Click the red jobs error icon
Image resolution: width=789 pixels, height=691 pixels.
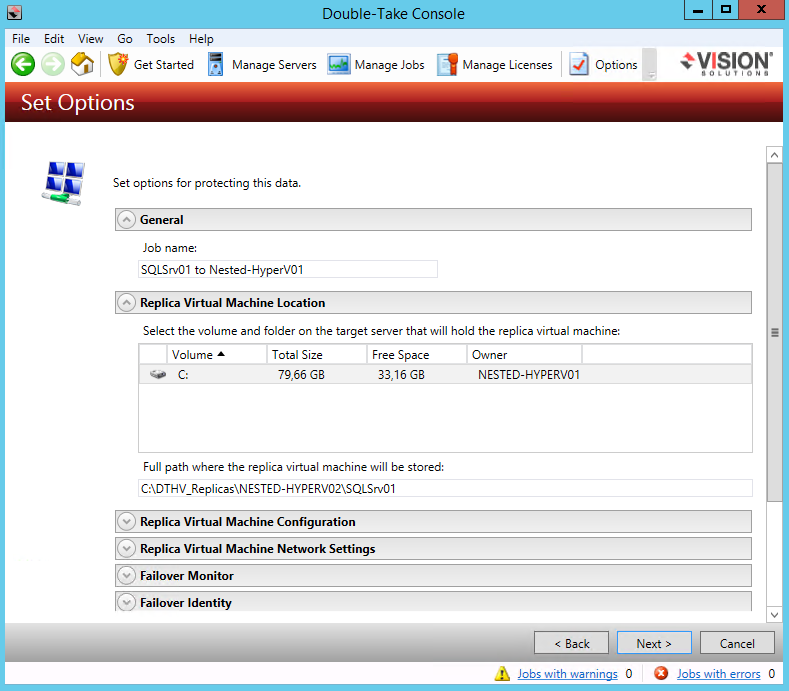click(661, 673)
